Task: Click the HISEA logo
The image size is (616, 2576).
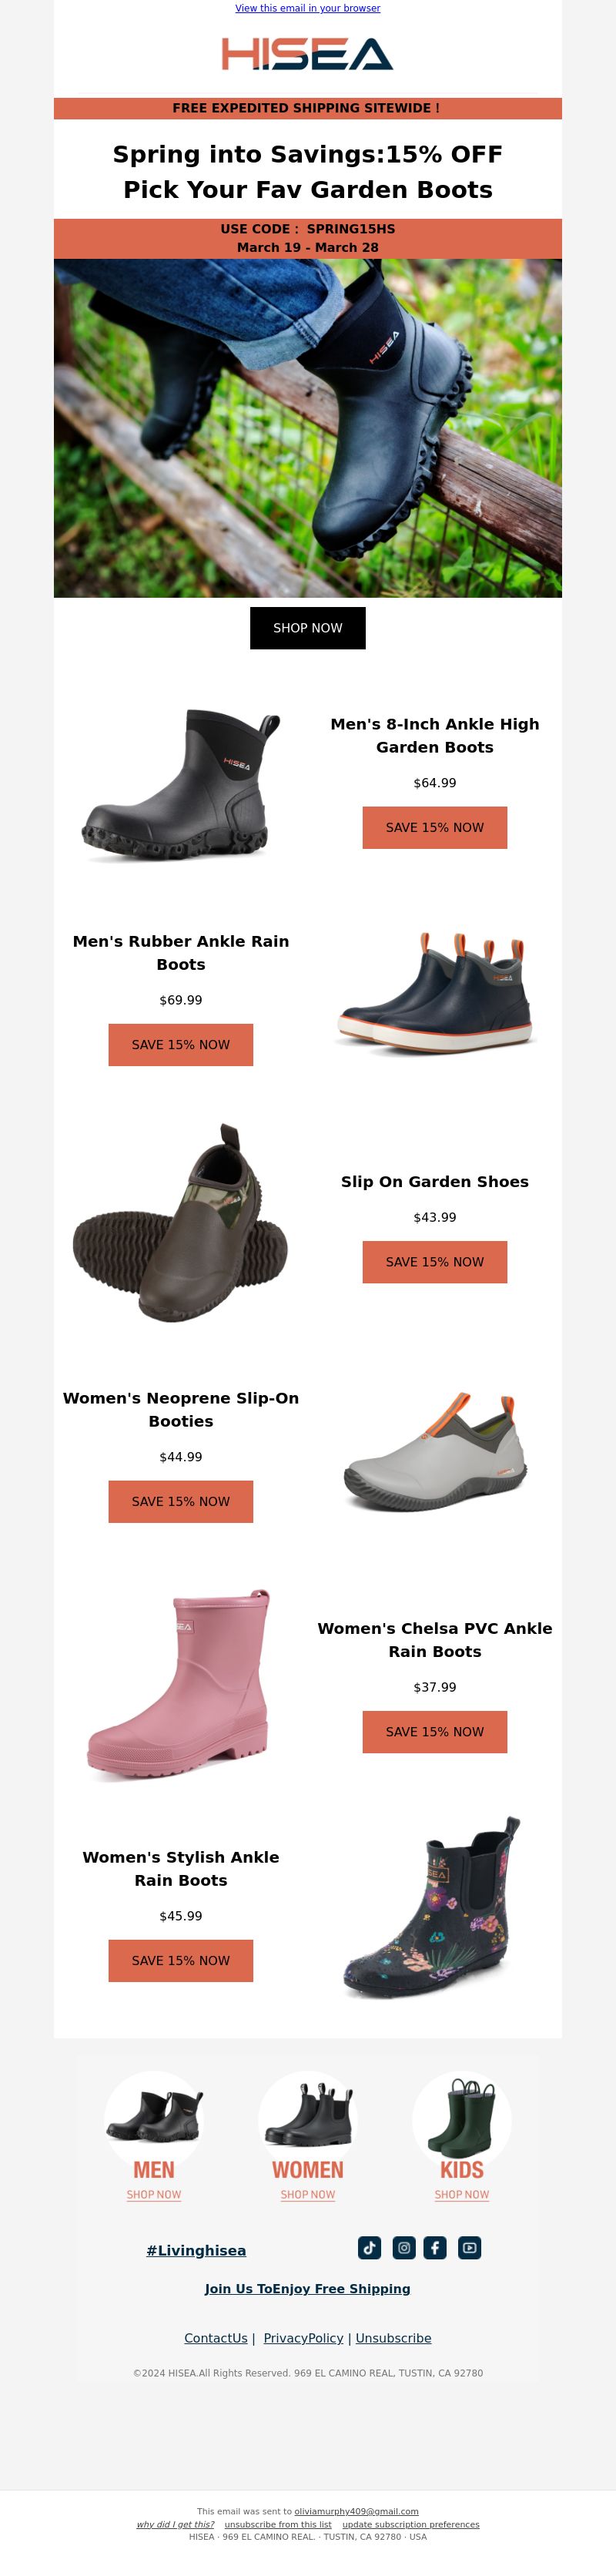Action: pyautogui.click(x=308, y=54)
